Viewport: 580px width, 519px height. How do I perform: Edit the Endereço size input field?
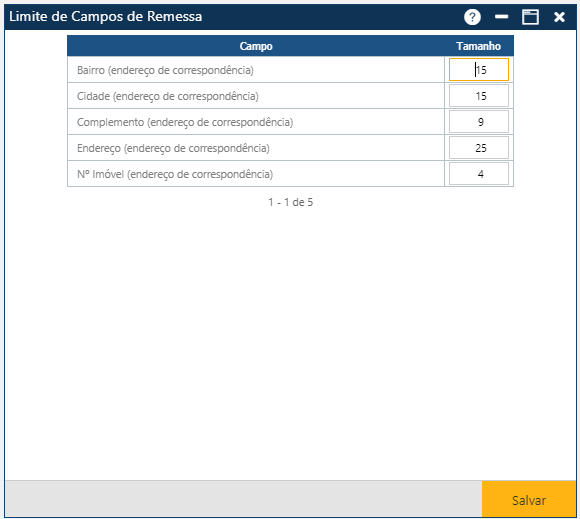click(479, 148)
